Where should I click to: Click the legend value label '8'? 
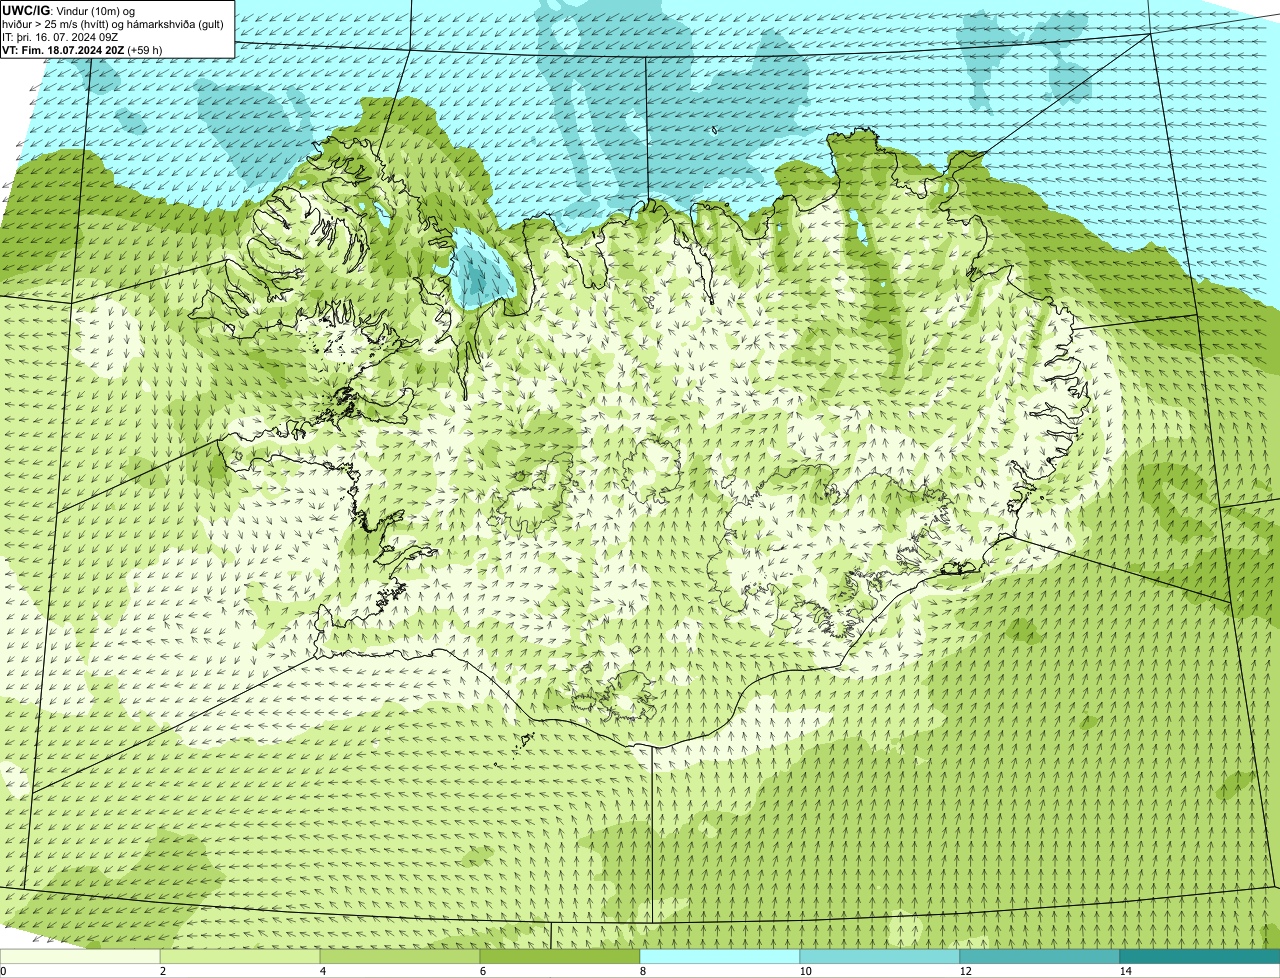[x=642, y=971]
